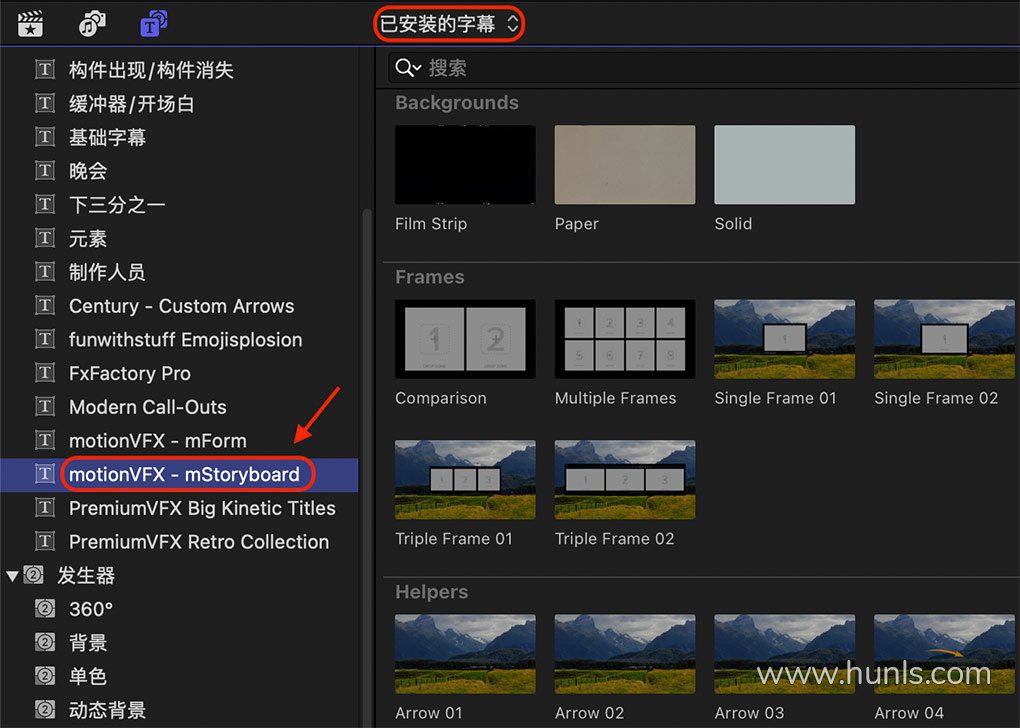
Task: Select the Single Frame 01 thumbnail
Action: [x=785, y=339]
